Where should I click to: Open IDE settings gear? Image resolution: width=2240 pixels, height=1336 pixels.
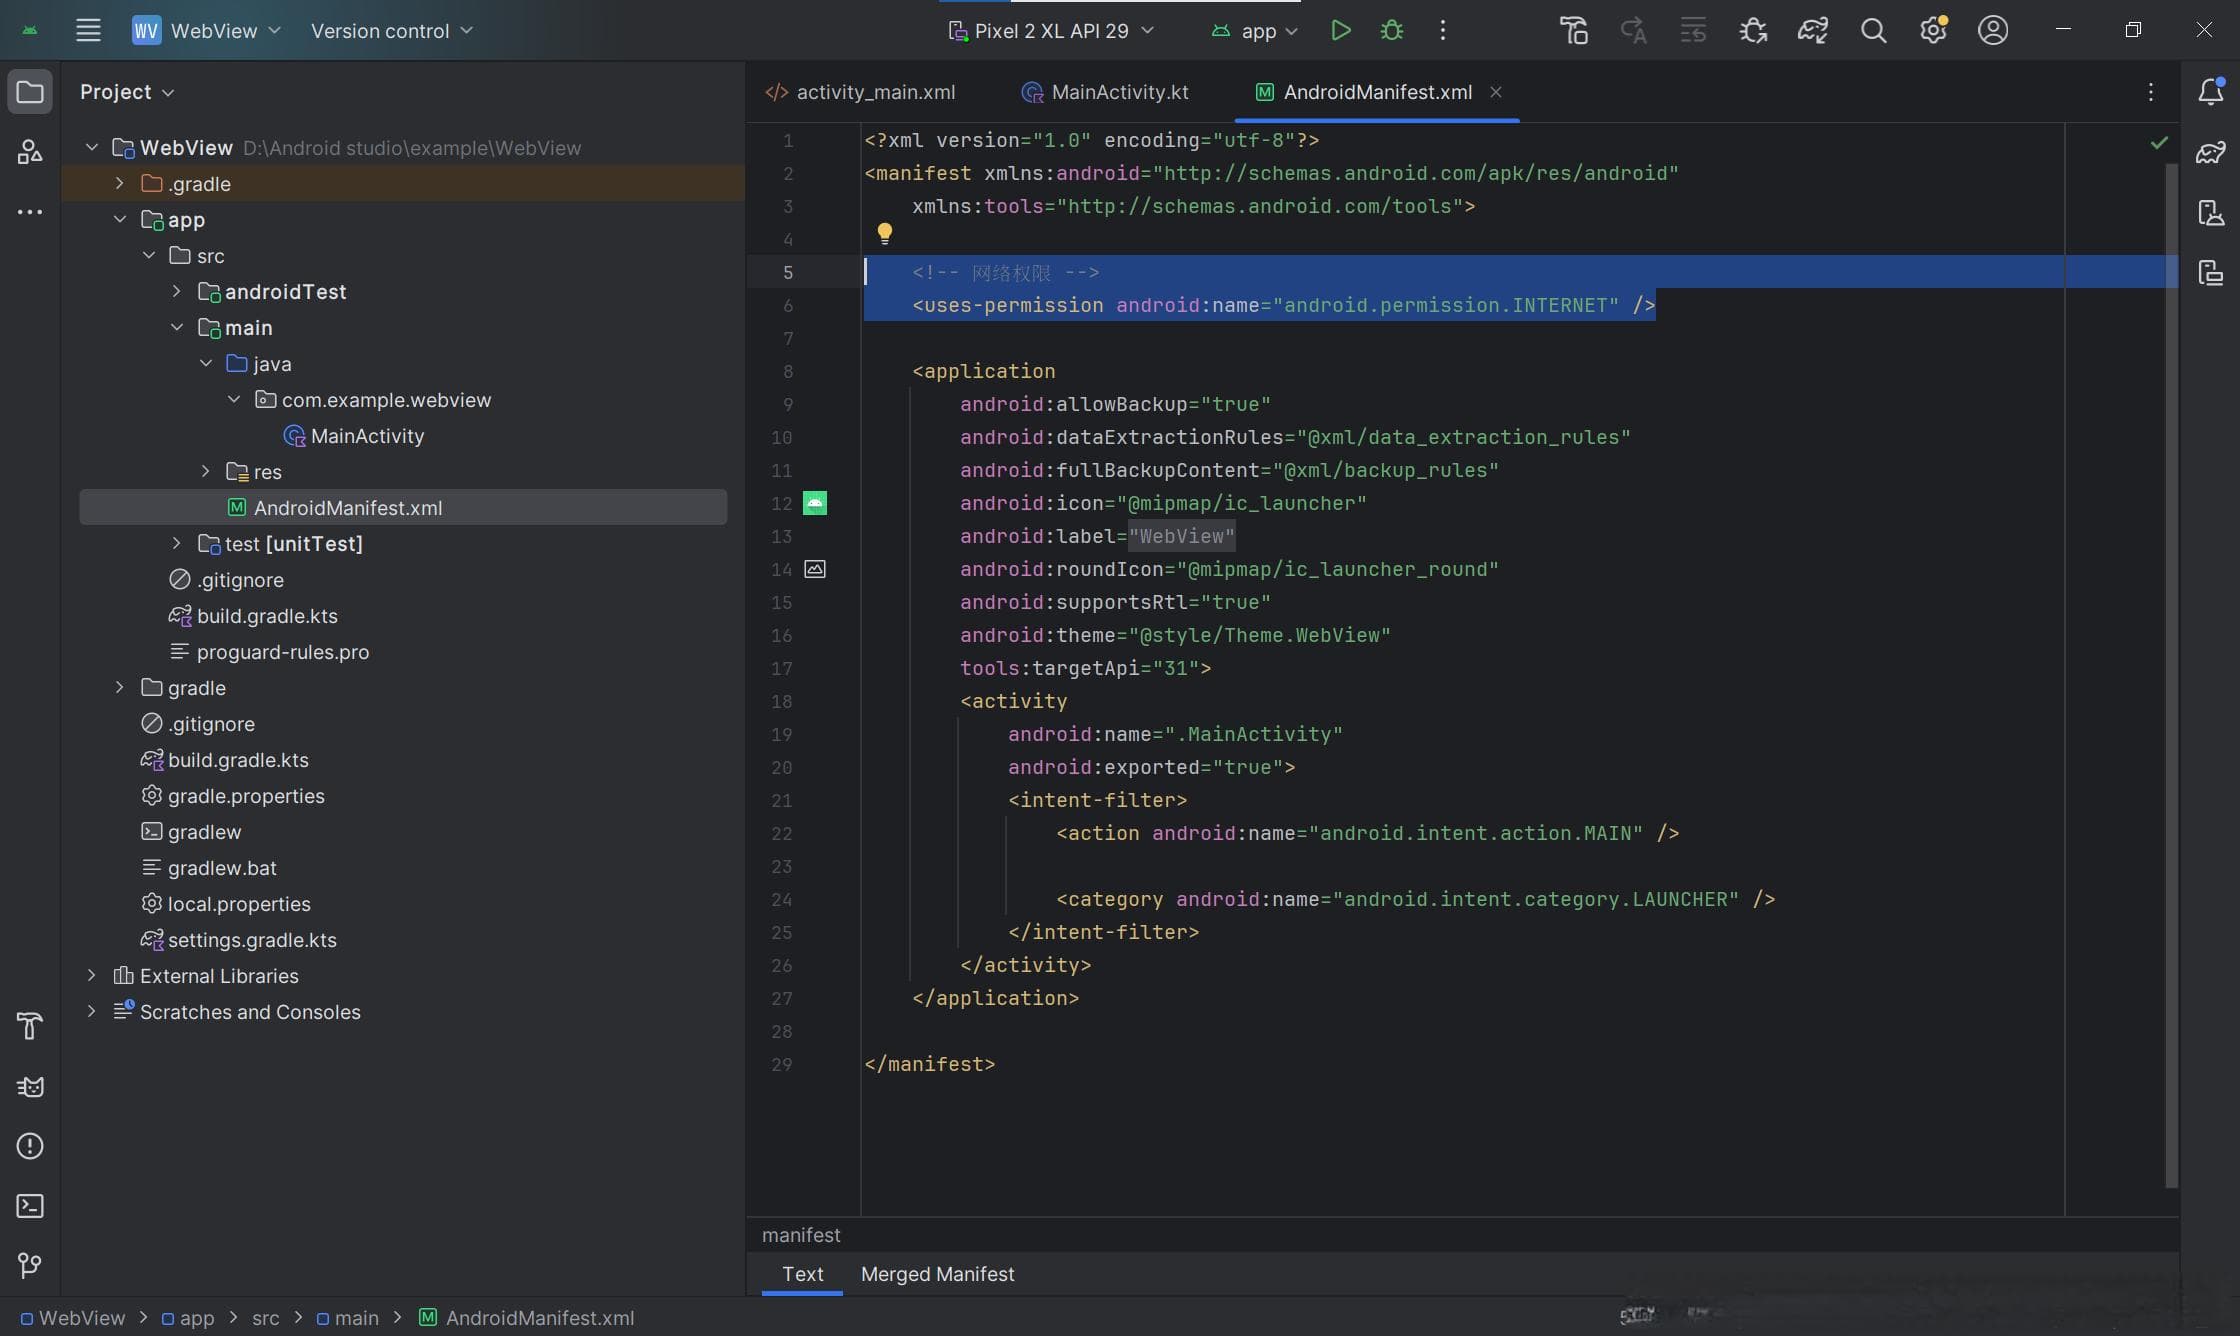[x=1933, y=30]
